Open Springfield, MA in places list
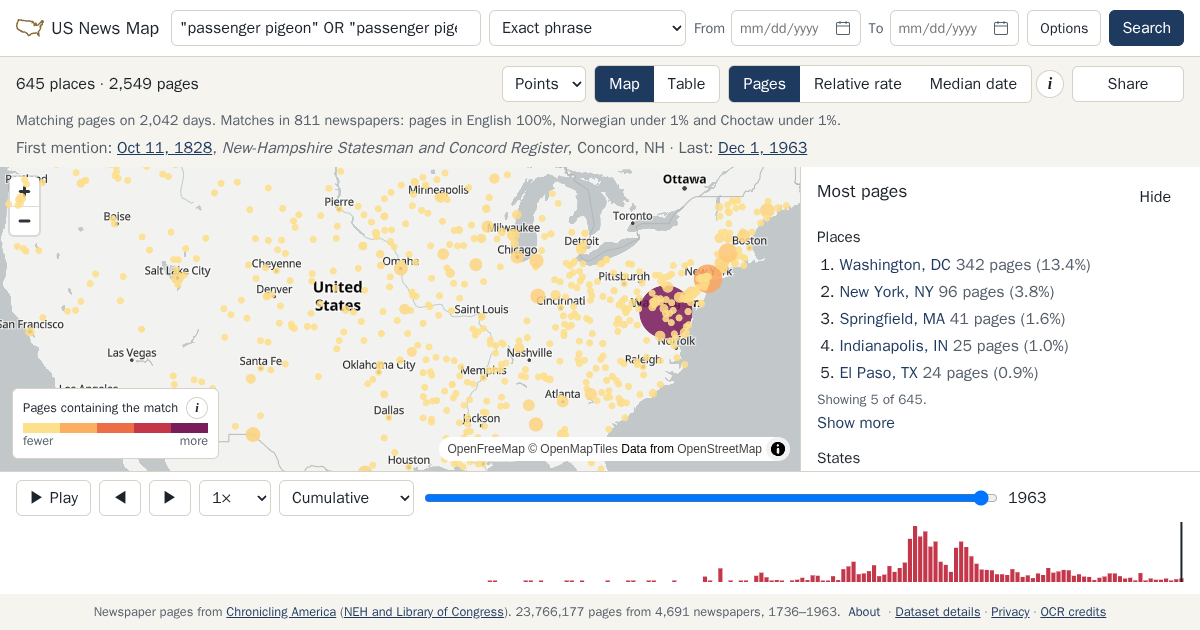Image resolution: width=1200 pixels, height=630 pixels. [892, 319]
